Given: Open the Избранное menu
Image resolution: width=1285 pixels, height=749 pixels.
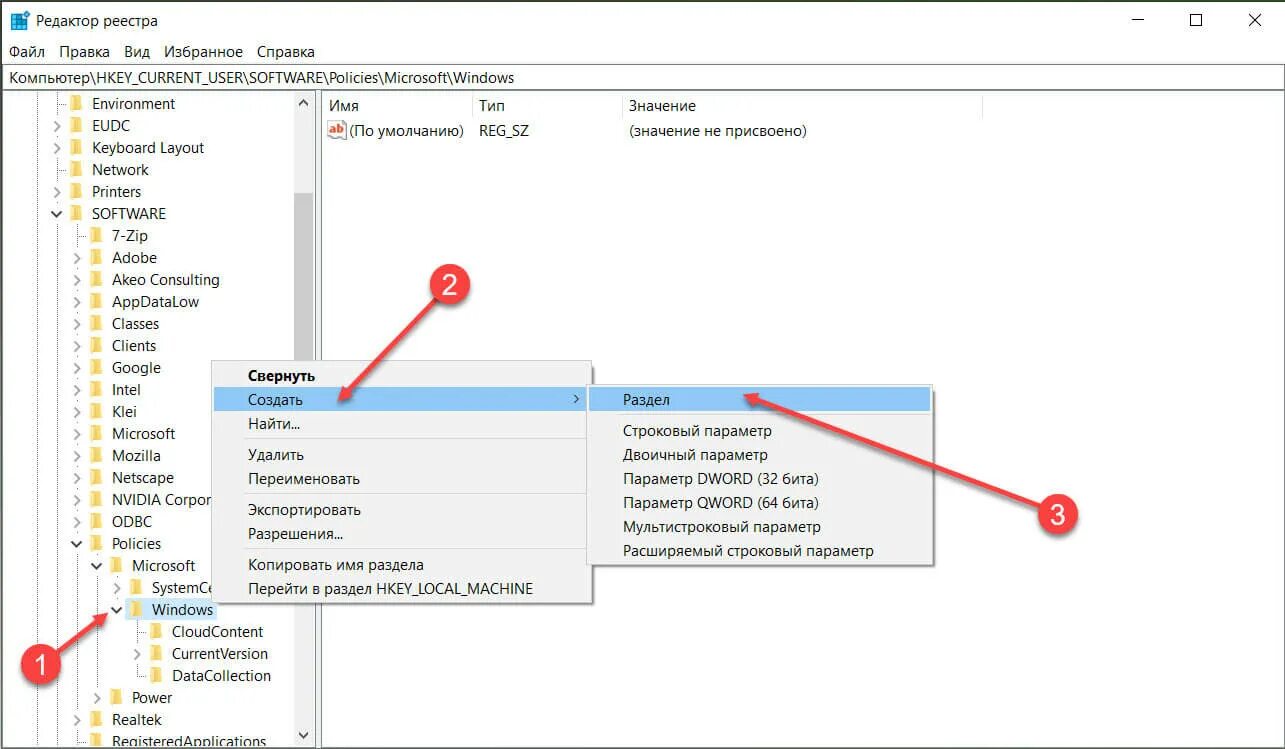Looking at the screenshot, I should point(204,52).
